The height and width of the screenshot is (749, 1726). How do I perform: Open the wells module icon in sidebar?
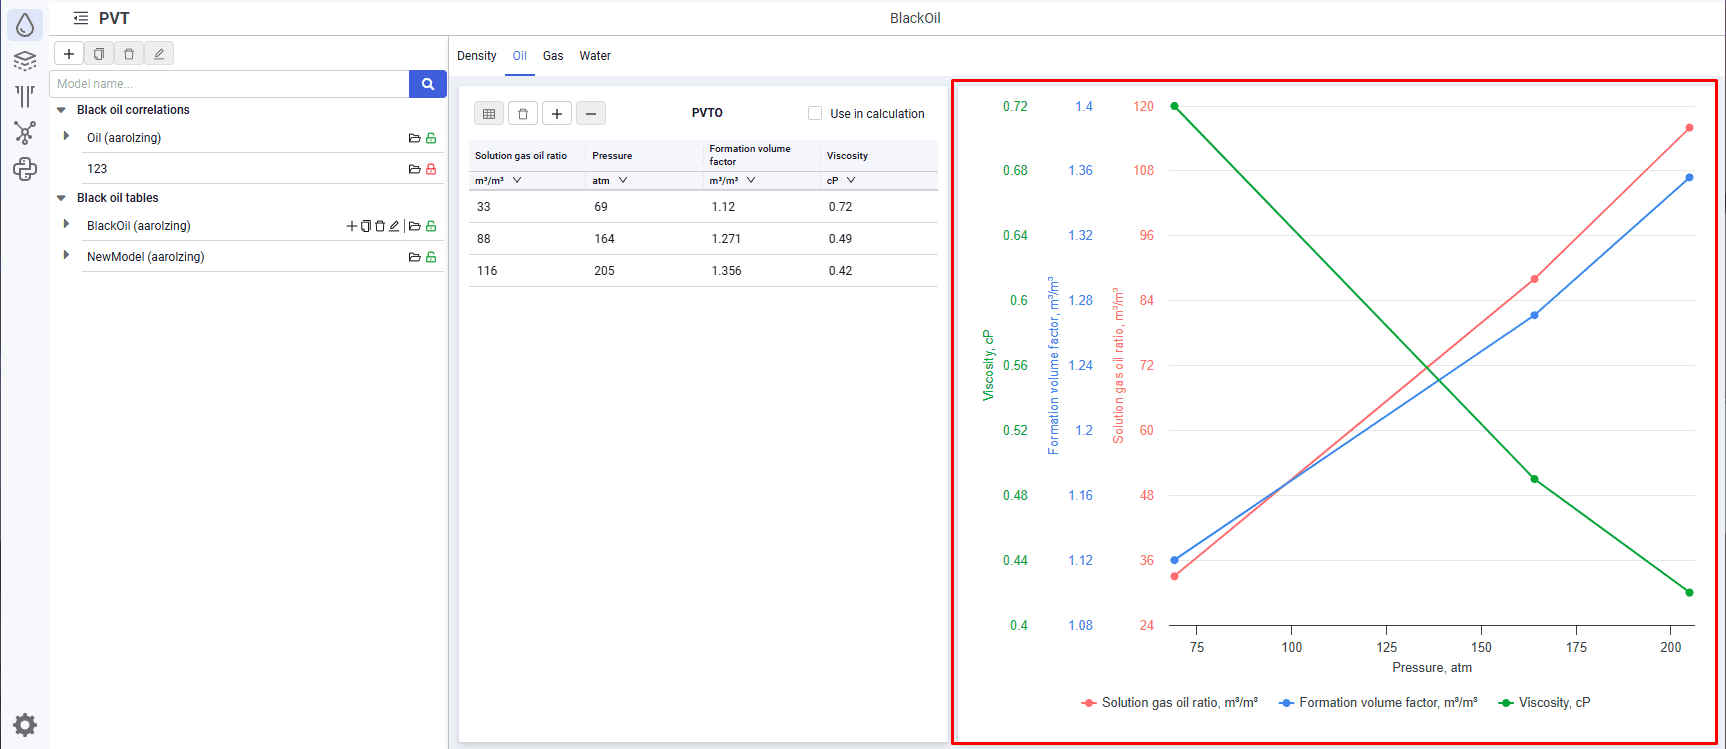click(25, 96)
